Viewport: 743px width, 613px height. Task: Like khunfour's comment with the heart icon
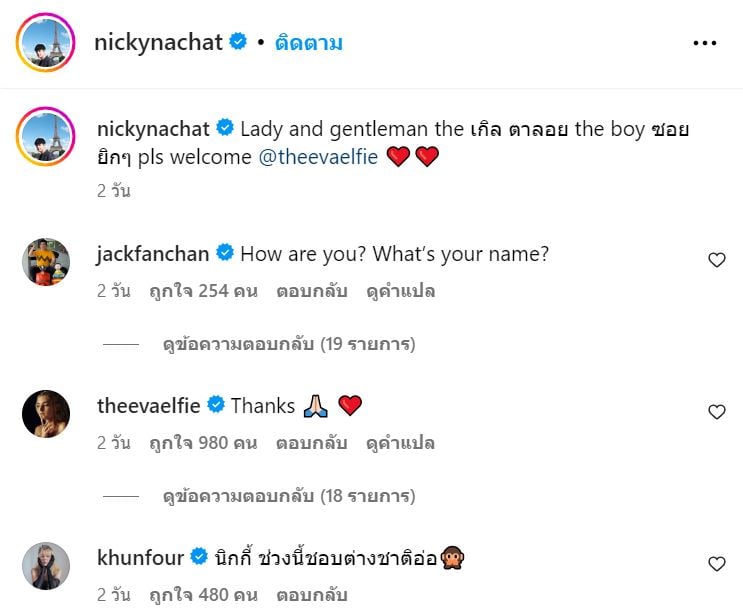716,564
